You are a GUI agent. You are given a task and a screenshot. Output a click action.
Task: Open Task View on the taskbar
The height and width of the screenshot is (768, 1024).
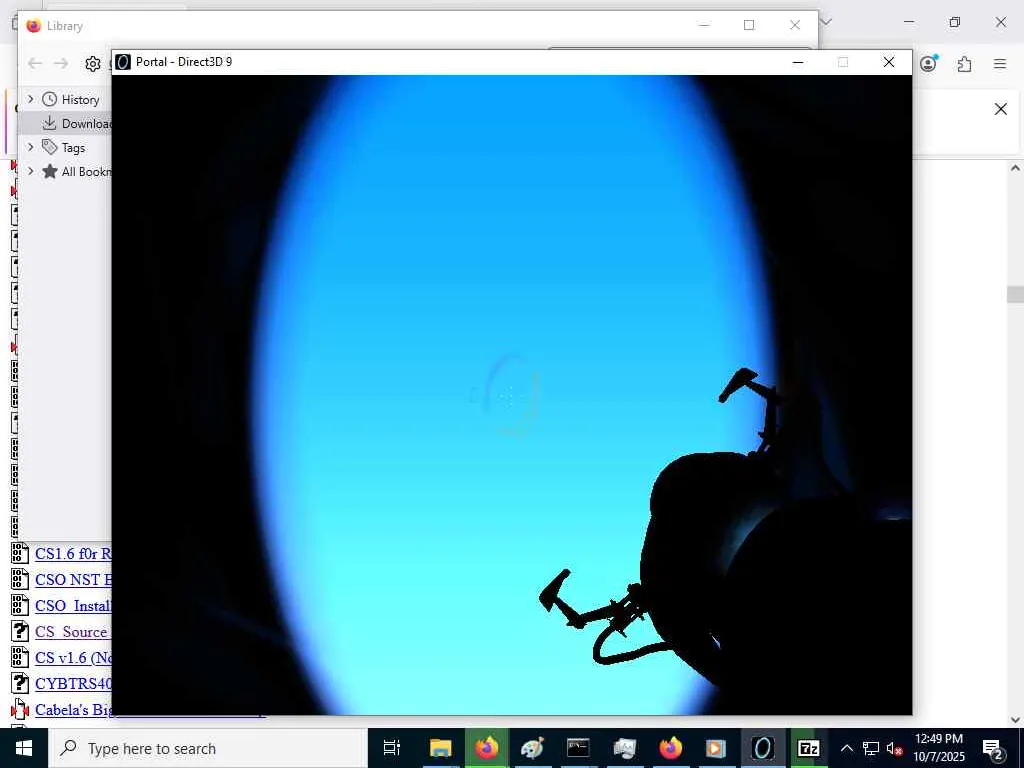pos(392,748)
